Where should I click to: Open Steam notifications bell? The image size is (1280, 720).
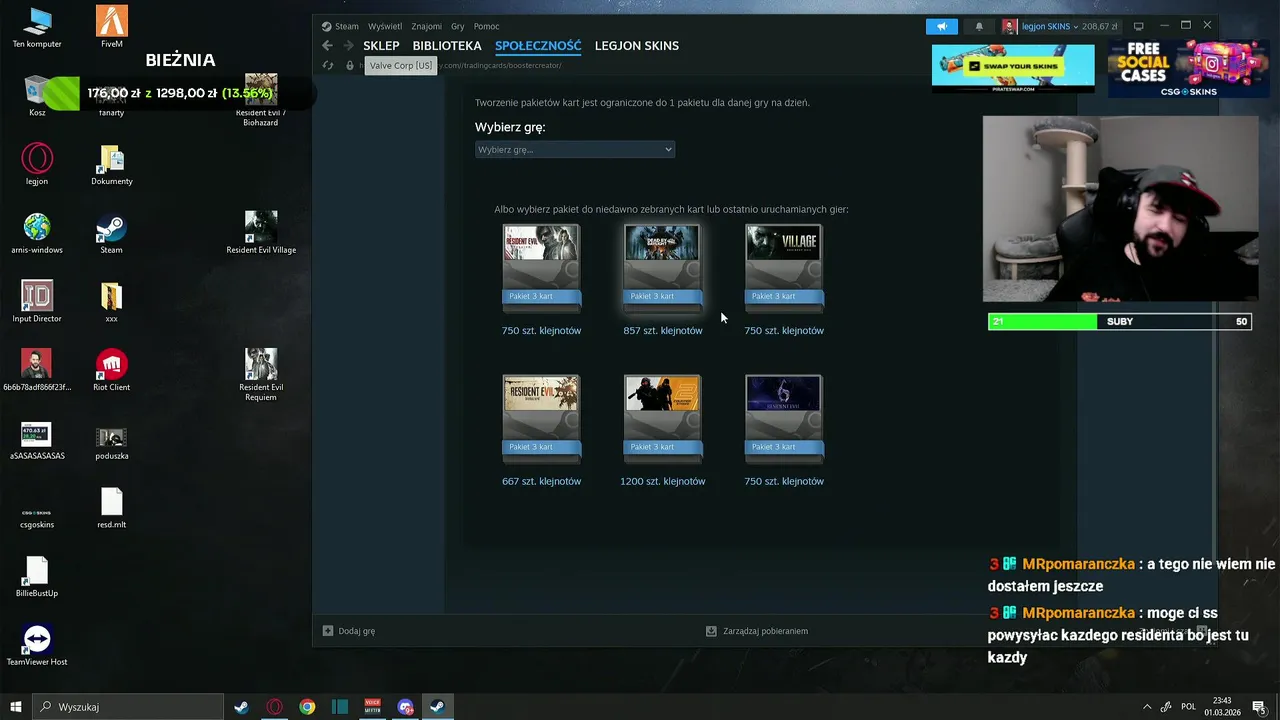(x=979, y=26)
